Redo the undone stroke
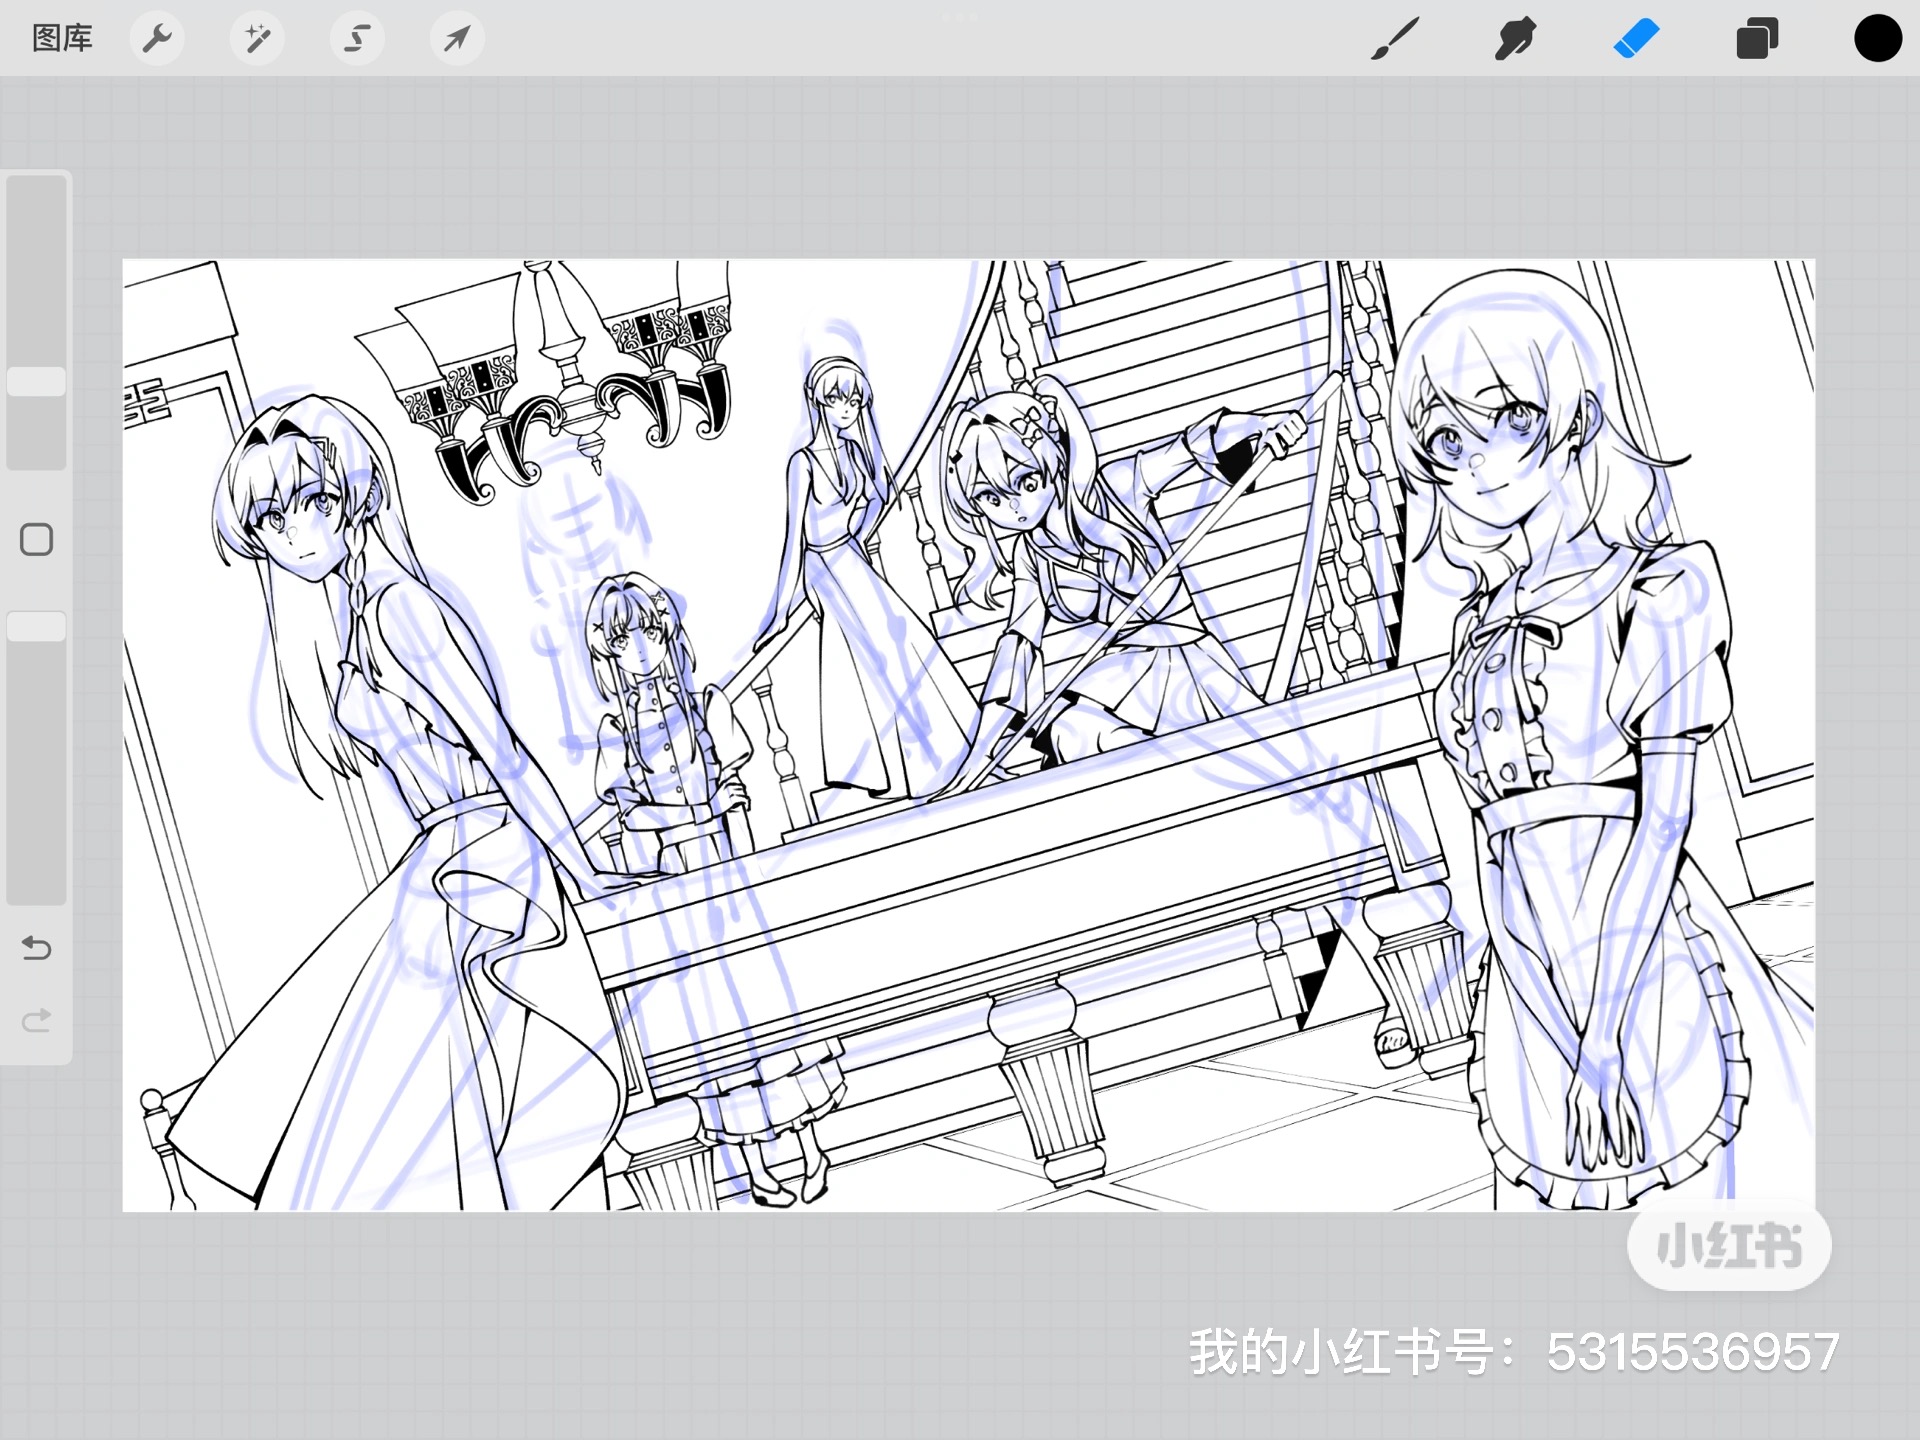 (x=37, y=1020)
